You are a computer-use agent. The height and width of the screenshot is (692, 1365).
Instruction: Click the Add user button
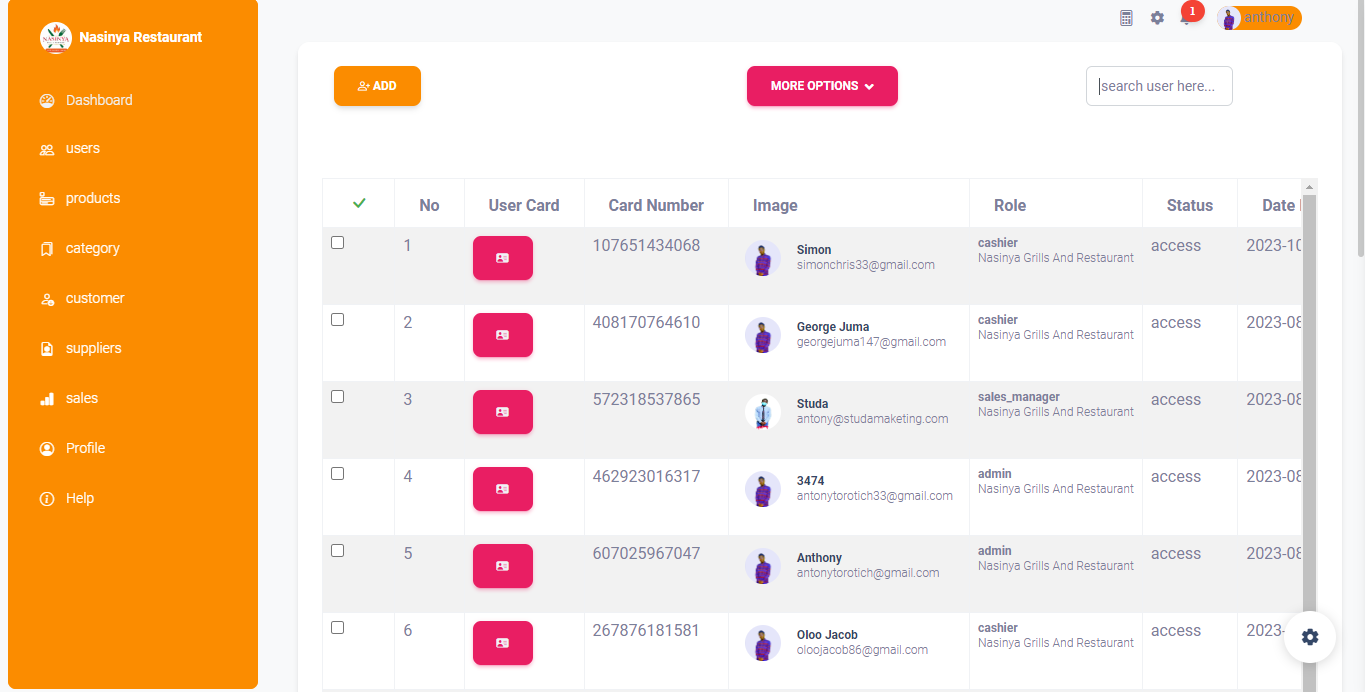377,86
